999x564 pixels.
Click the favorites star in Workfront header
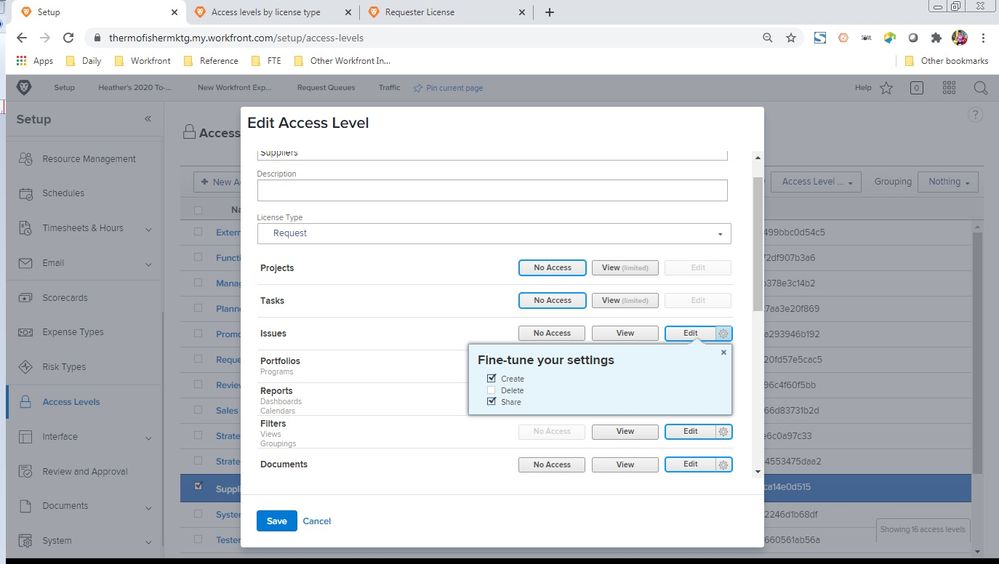(886, 88)
